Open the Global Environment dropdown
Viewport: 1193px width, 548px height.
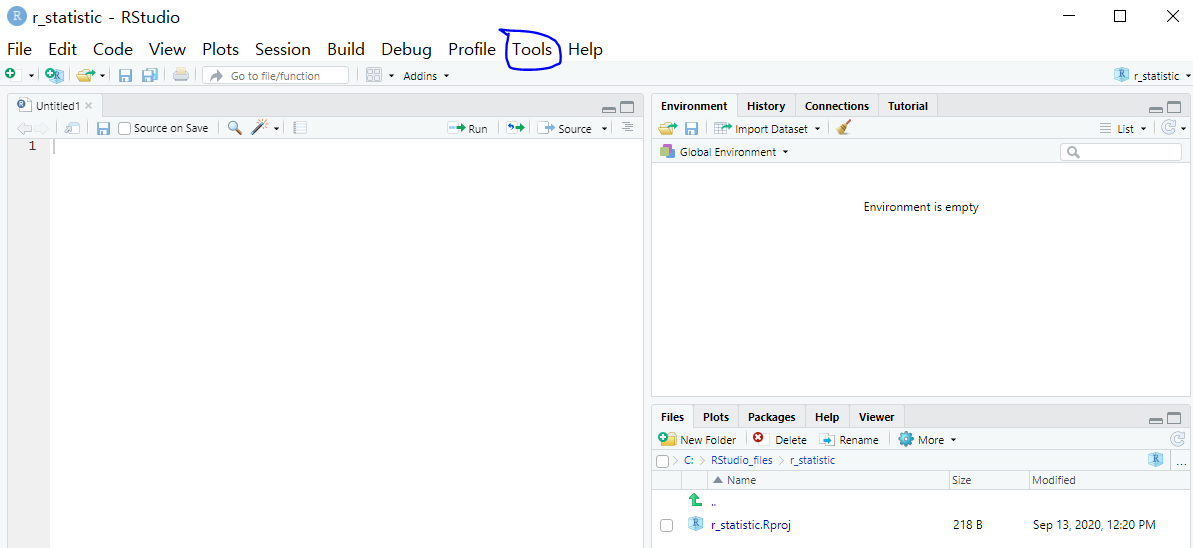click(x=724, y=151)
